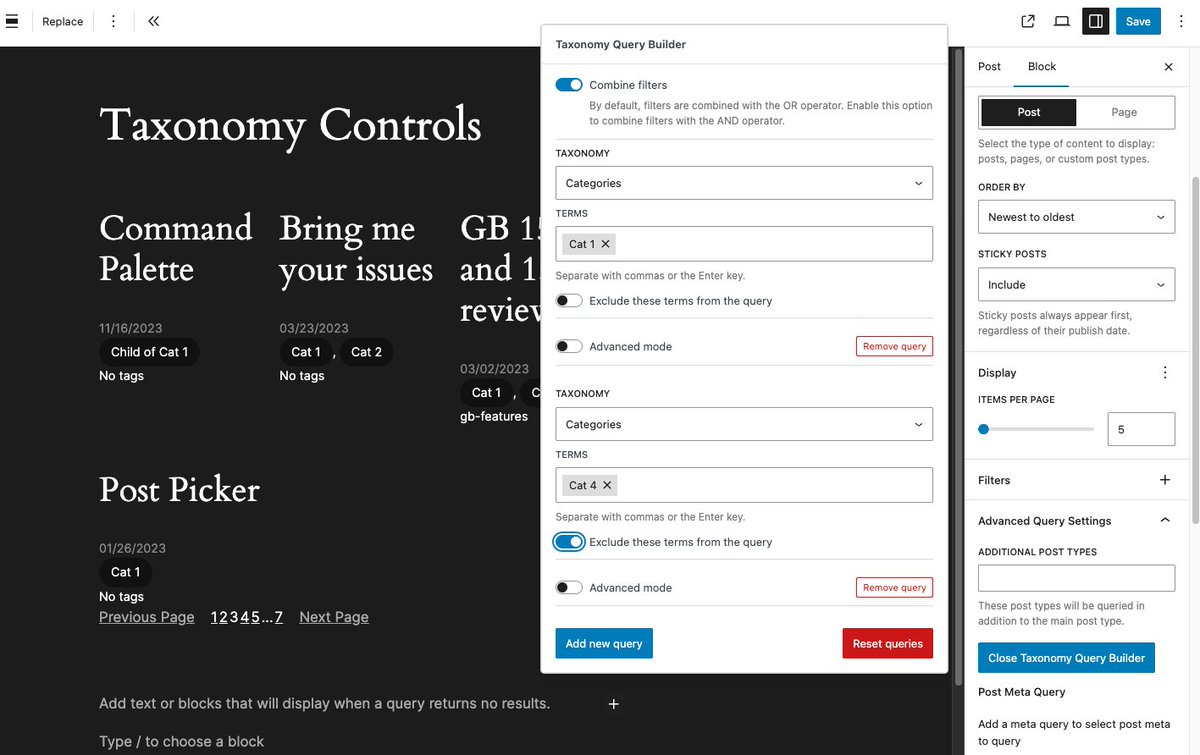Remove the Cat 4 taxonomy query
This screenshot has width=1200, height=755.
pos(894,587)
